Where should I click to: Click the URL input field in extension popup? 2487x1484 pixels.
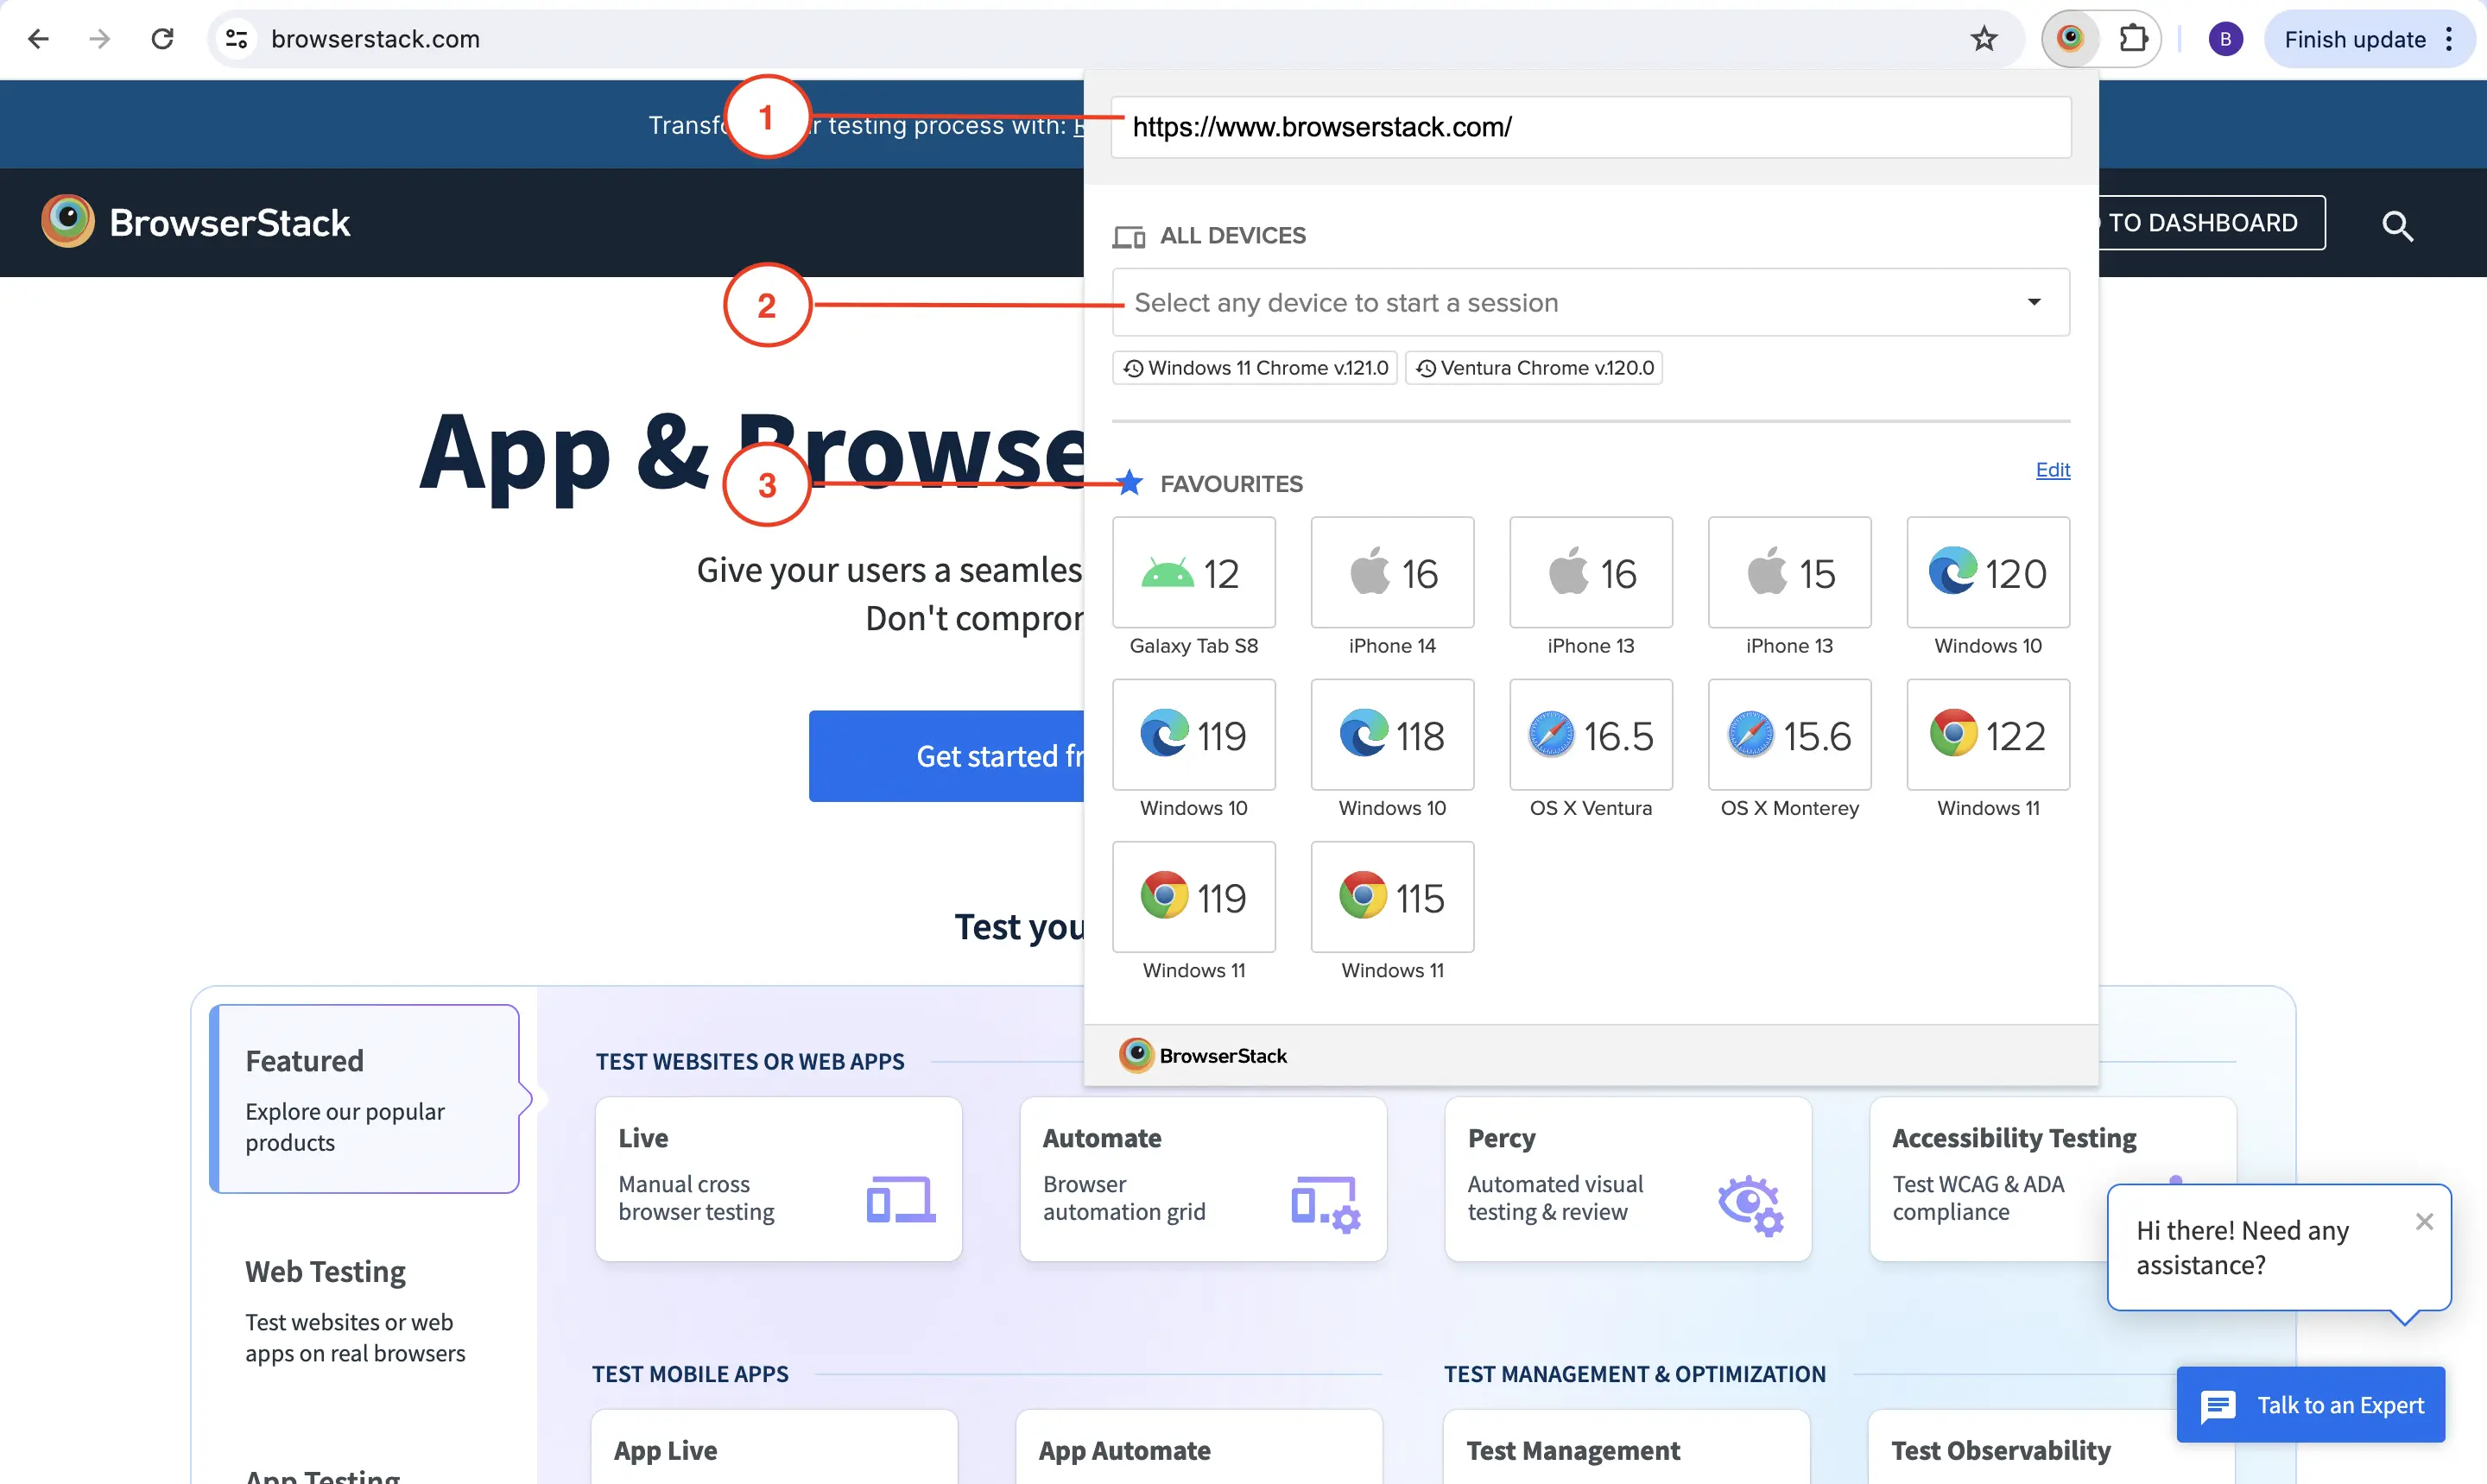coord(1590,127)
